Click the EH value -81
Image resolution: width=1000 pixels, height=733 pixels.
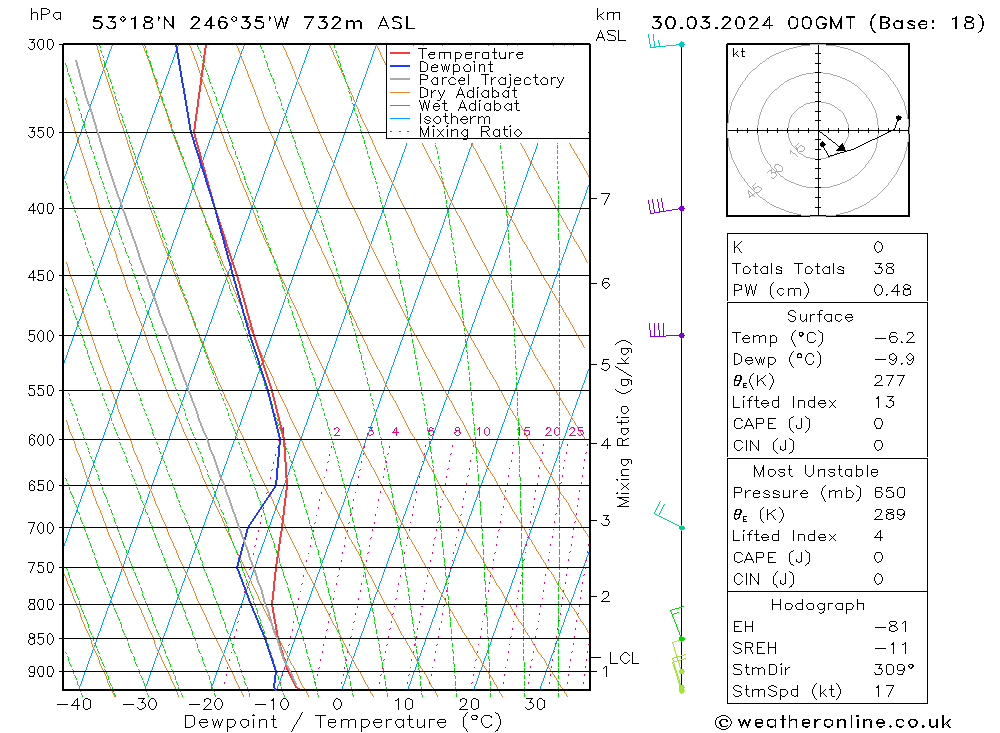[x=892, y=626]
